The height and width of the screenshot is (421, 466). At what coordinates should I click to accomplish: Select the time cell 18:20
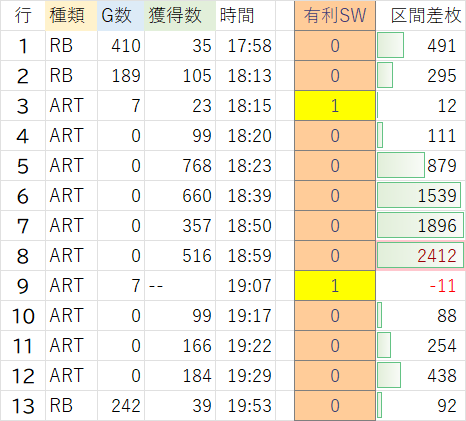(245, 136)
